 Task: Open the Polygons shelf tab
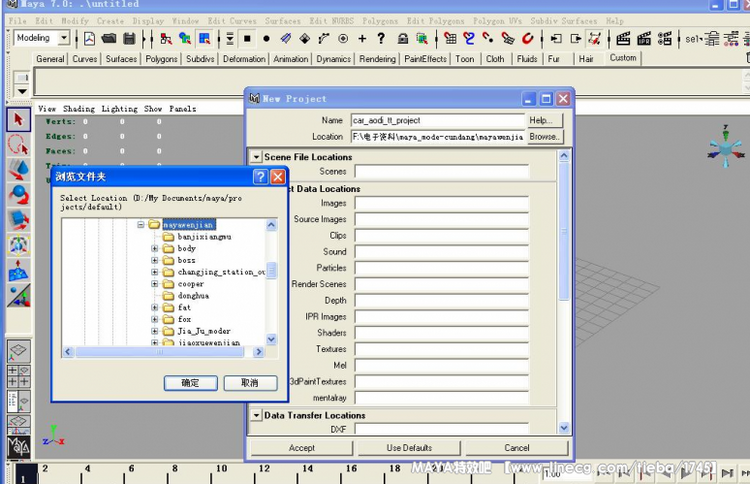point(161,59)
